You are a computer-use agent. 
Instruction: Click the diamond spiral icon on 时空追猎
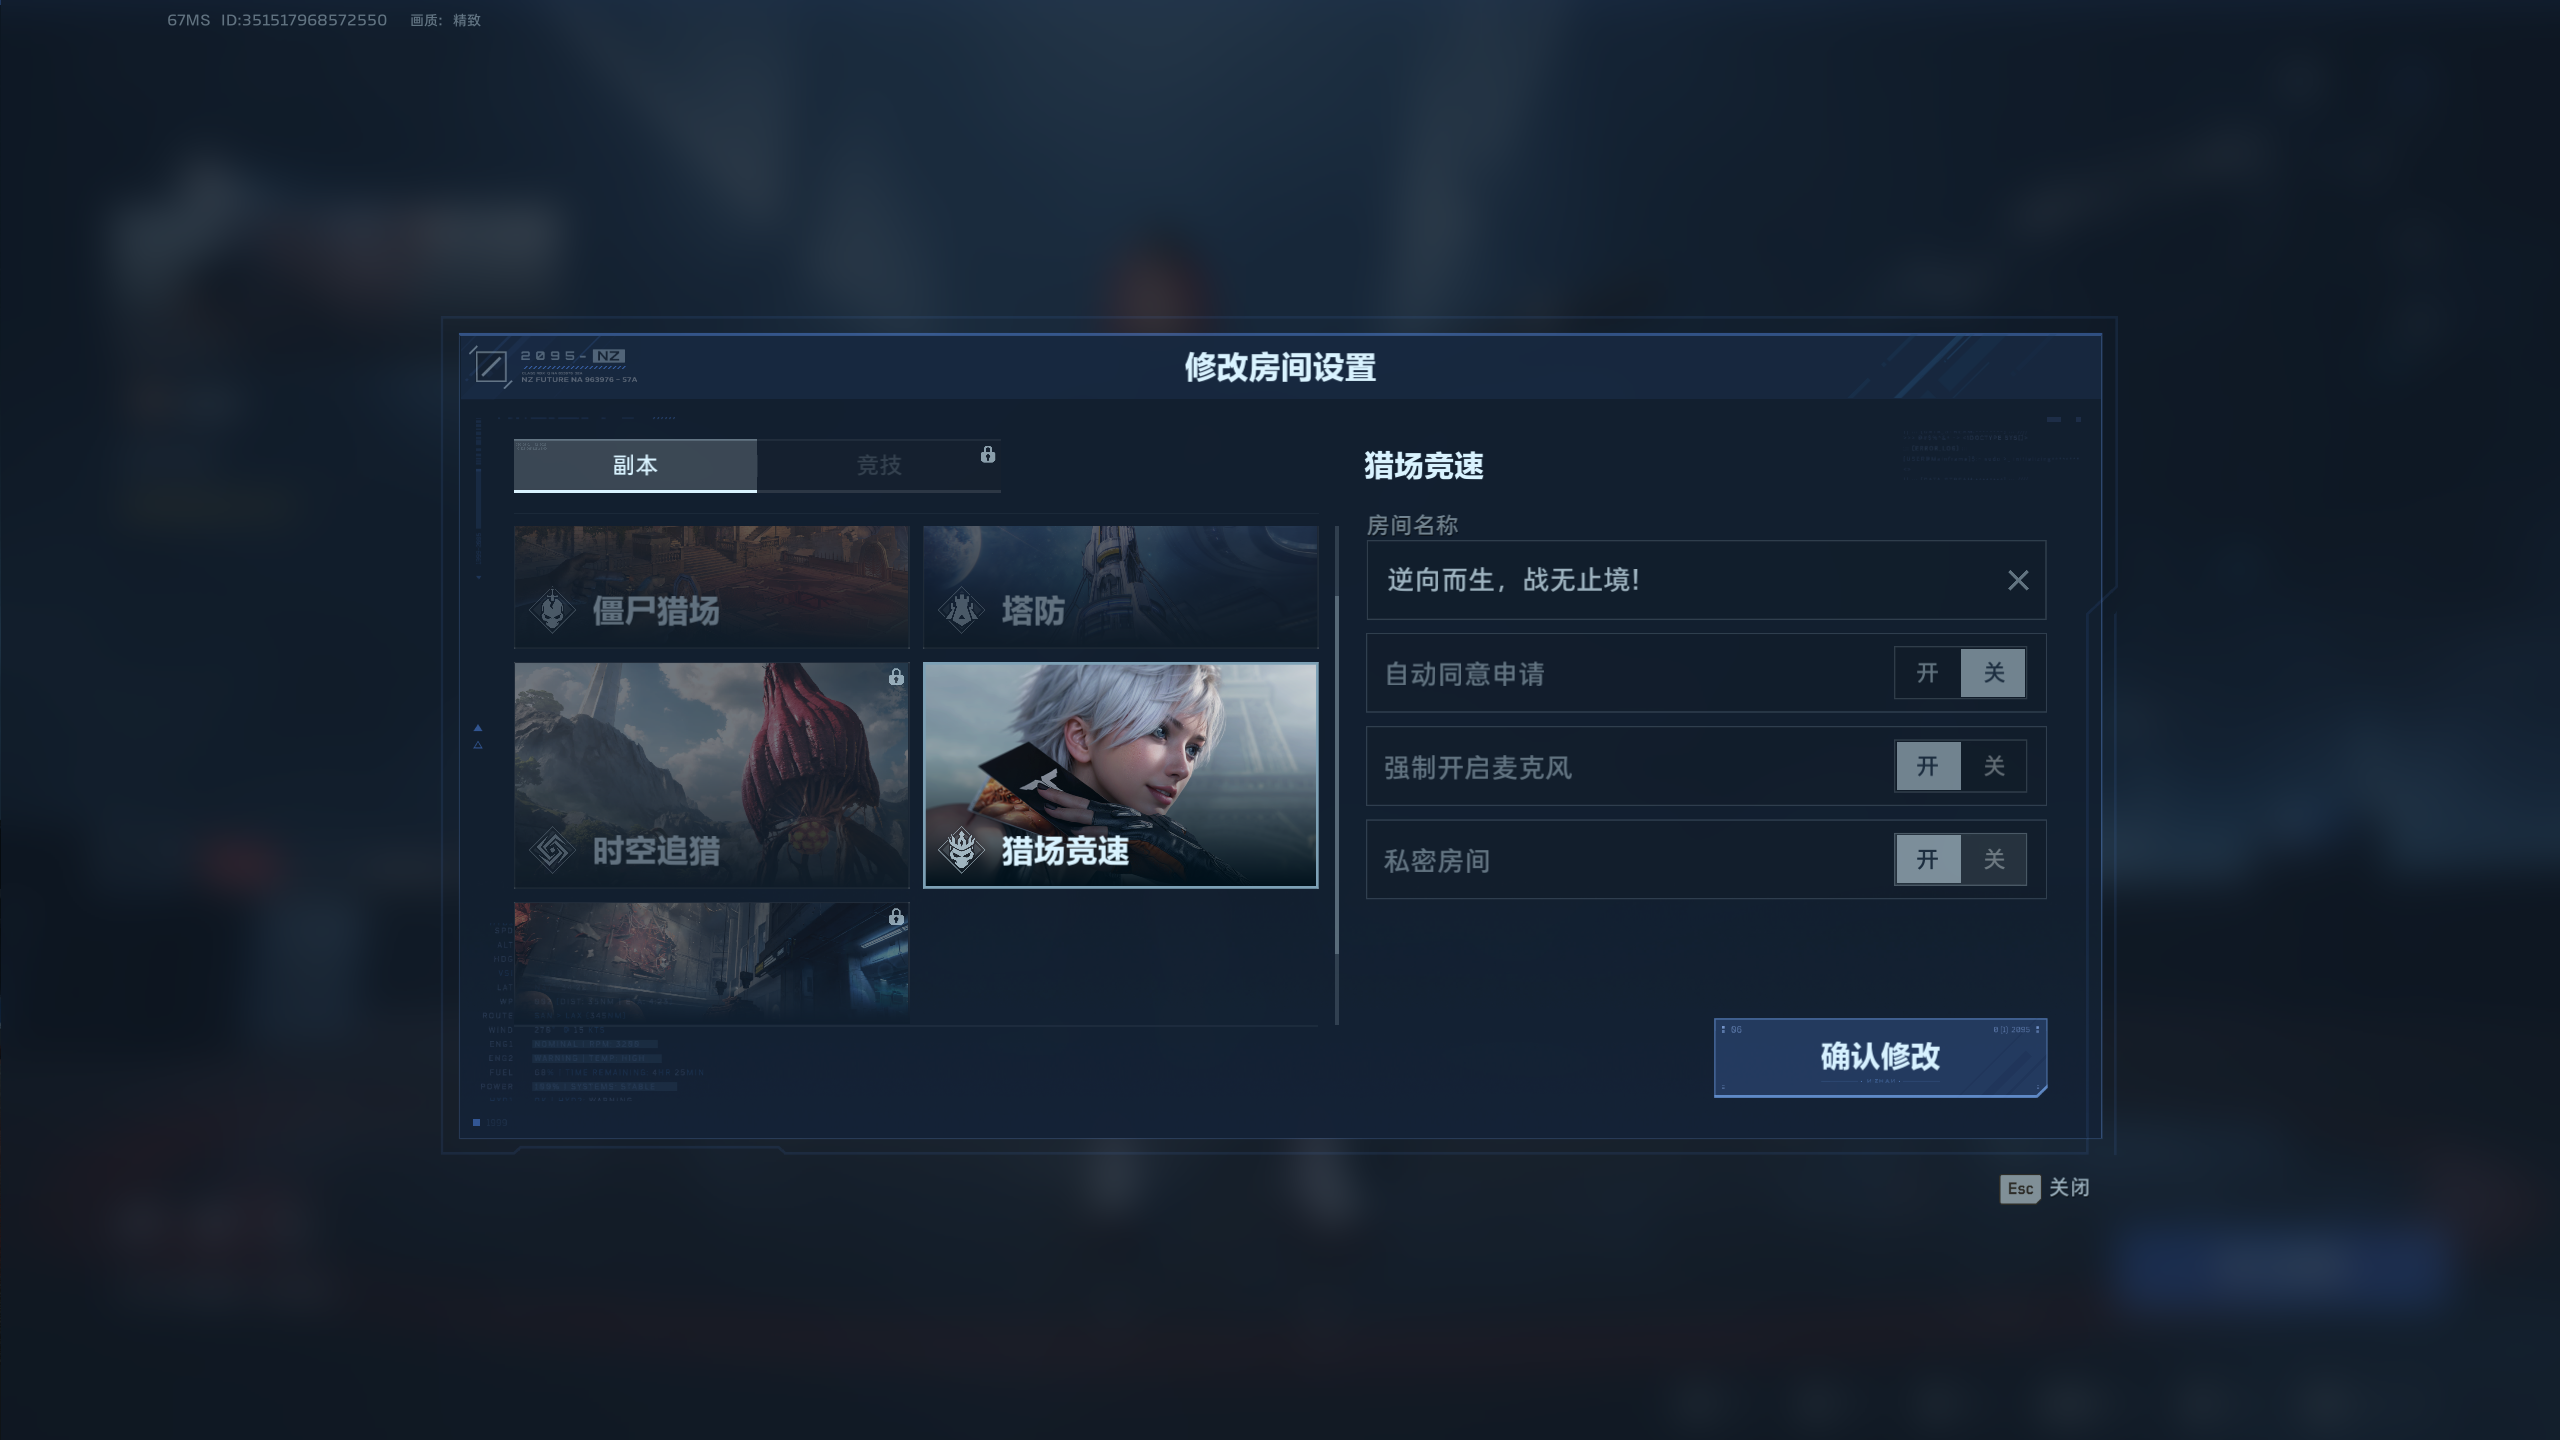point(552,850)
